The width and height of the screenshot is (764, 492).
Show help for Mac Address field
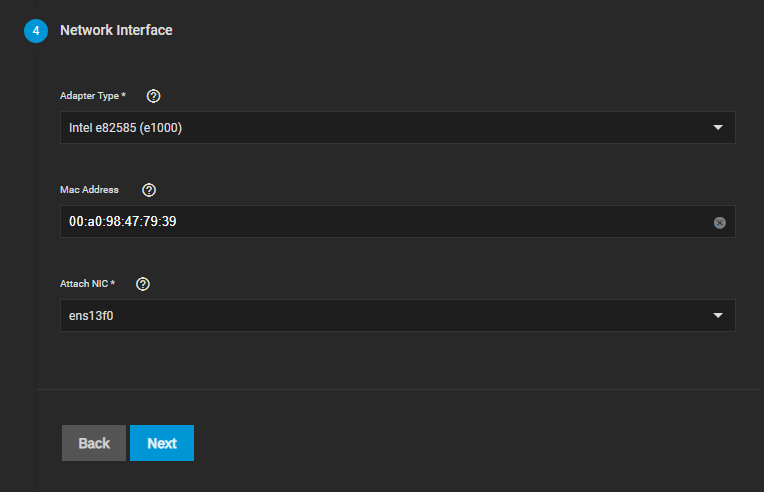(x=149, y=190)
